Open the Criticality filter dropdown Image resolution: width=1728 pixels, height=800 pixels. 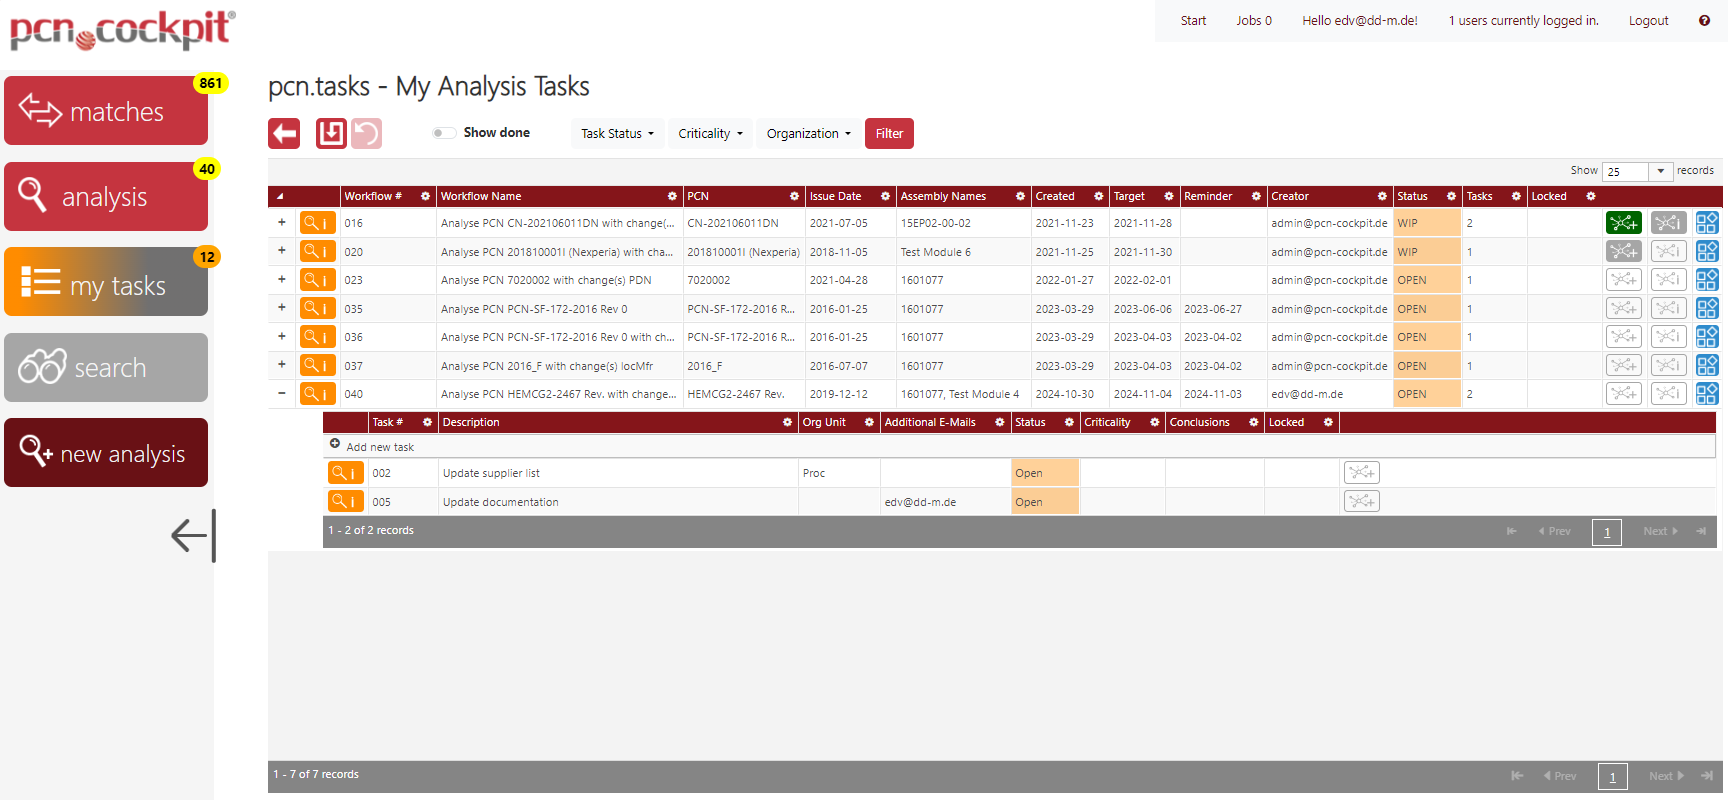tap(710, 134)
